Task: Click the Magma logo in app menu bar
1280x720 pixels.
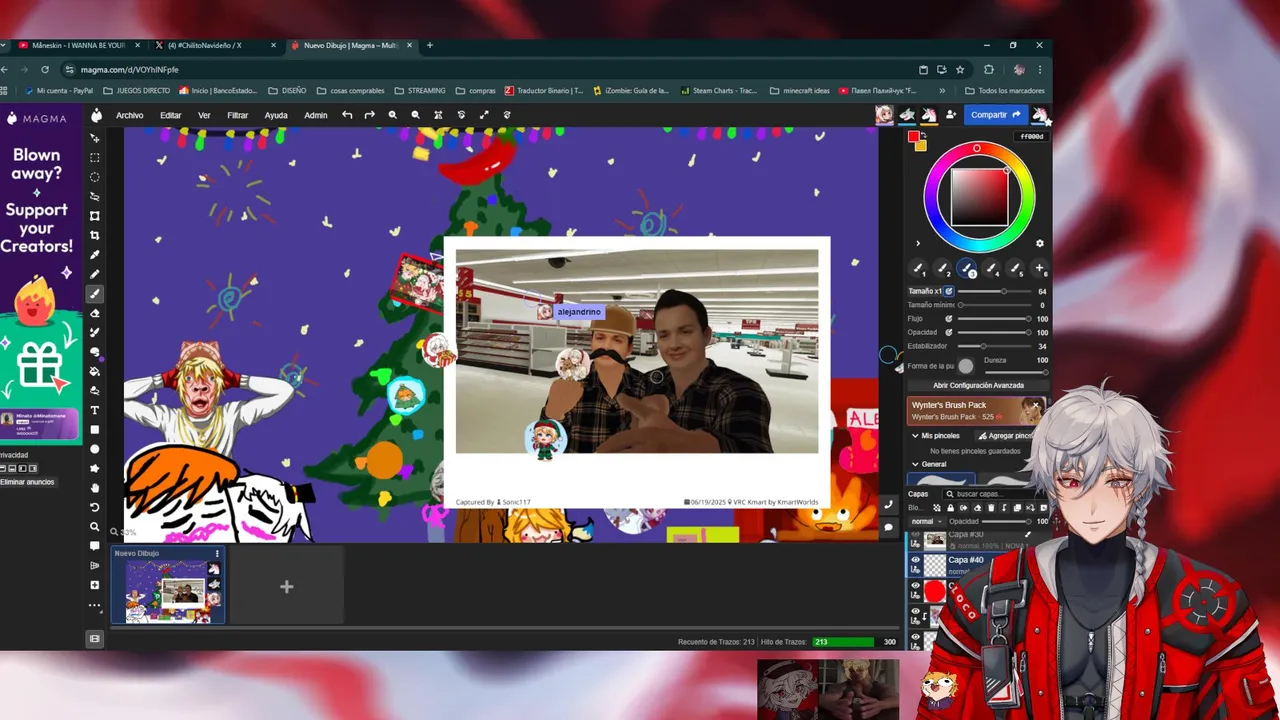Action: [x=96, y=115]
